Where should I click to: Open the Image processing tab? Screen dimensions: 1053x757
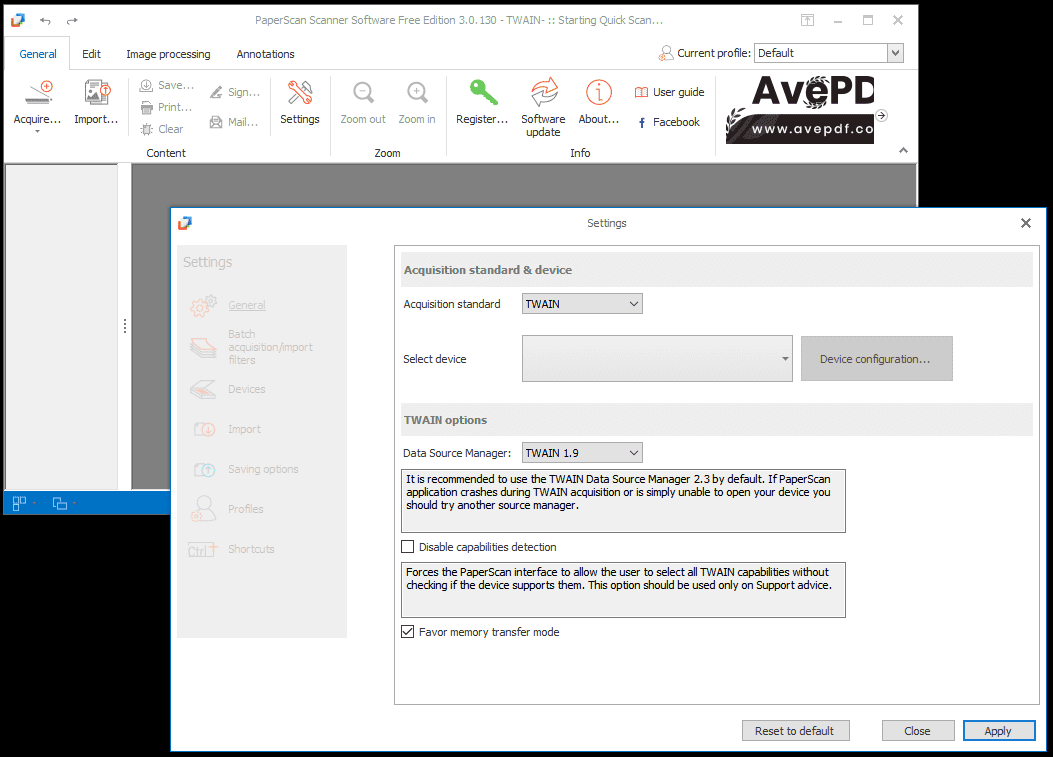[168, 54]
